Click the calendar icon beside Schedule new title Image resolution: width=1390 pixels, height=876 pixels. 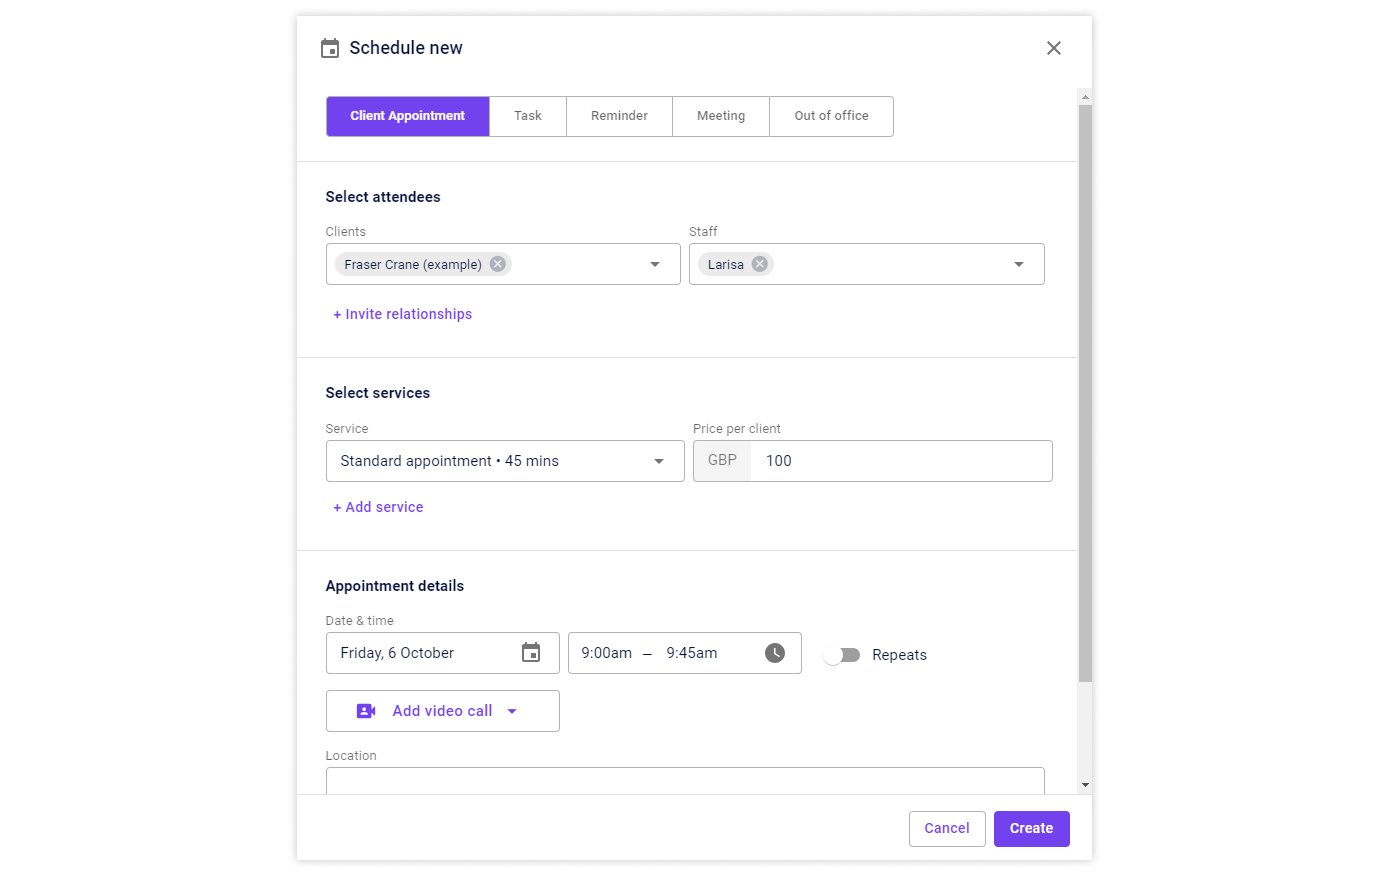click(330, 47)
